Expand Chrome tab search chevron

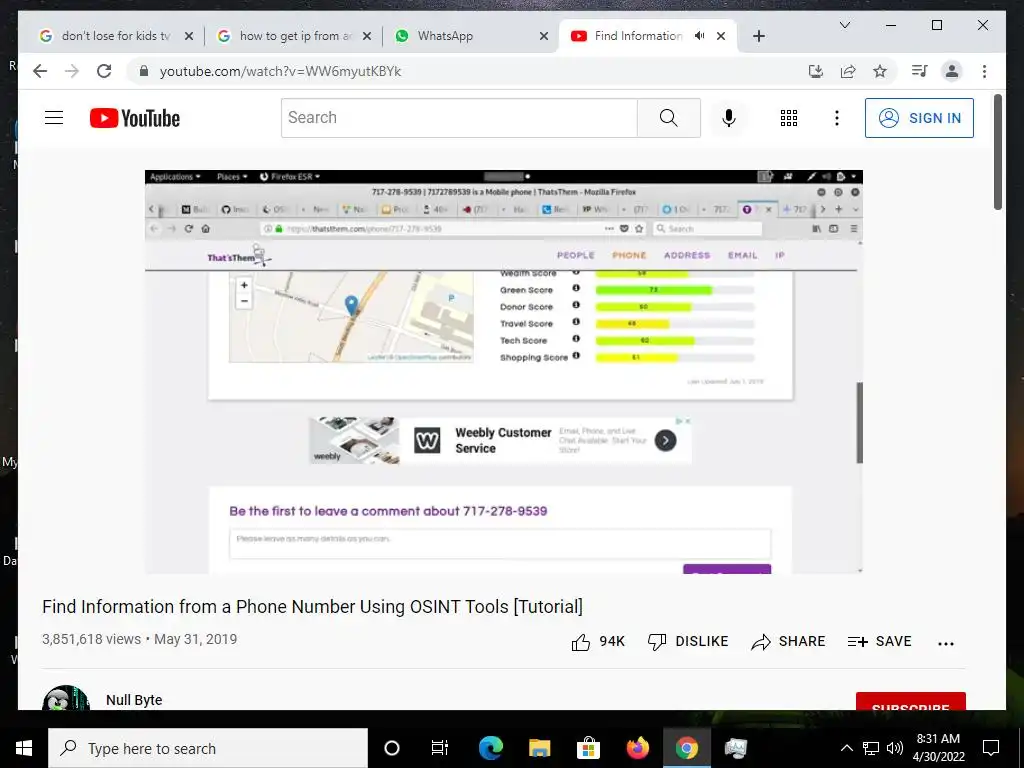[844, 25]
